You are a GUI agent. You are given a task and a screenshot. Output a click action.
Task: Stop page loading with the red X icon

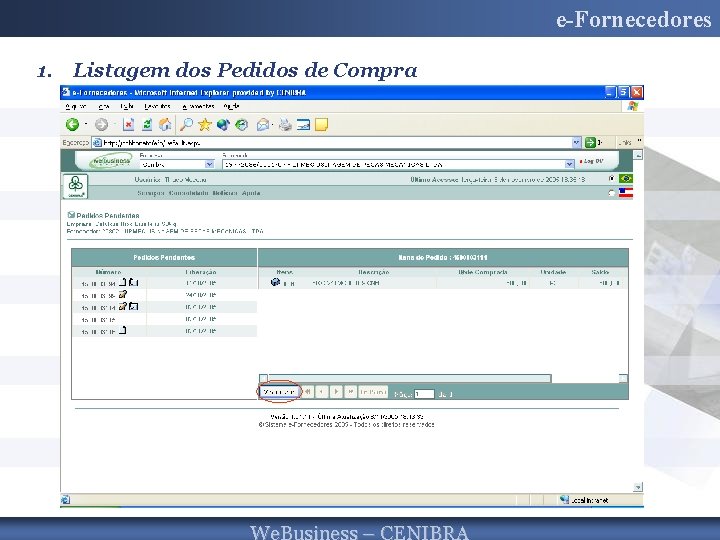click(x=128, y=124)
